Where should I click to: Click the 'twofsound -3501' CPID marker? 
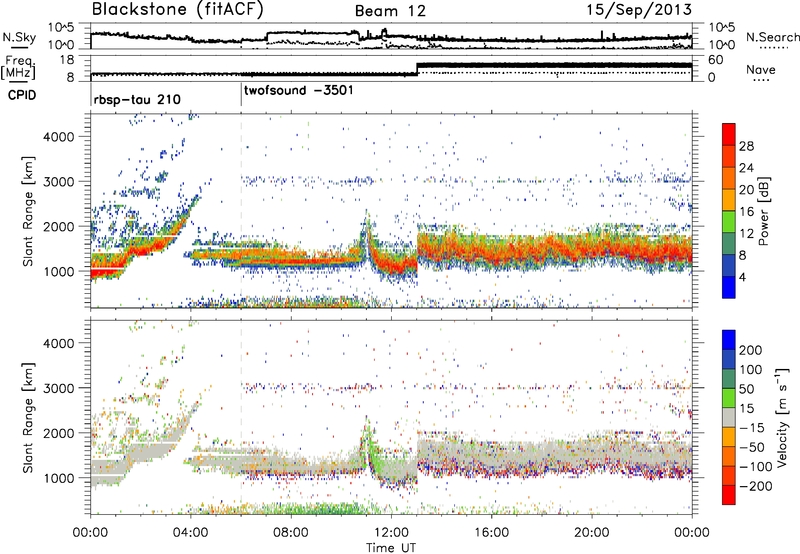coord(298,91)
